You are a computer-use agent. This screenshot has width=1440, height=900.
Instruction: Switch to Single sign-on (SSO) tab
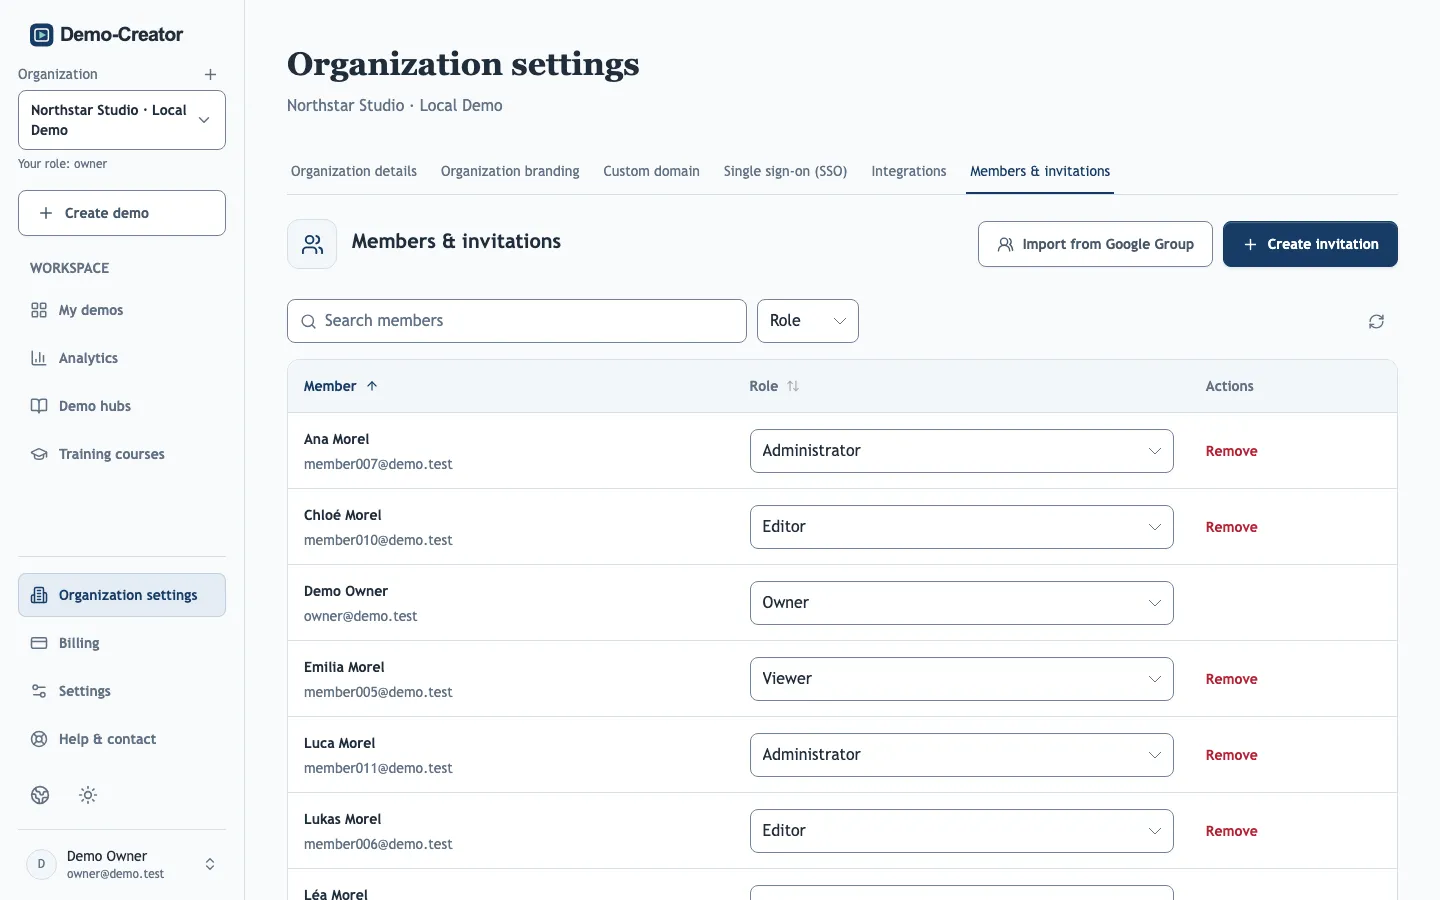(x=785, y=171)
